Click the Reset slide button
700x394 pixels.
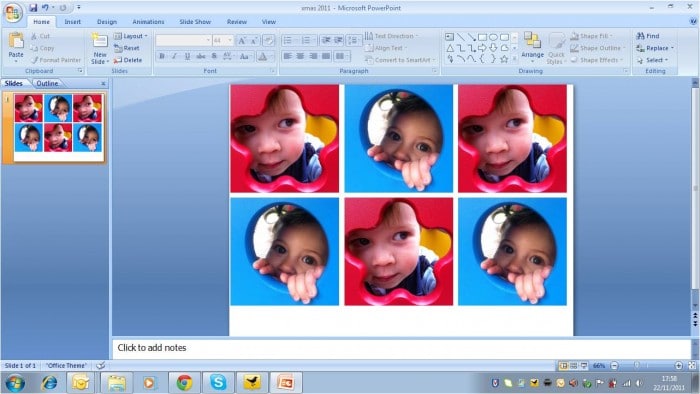[127, 48]
